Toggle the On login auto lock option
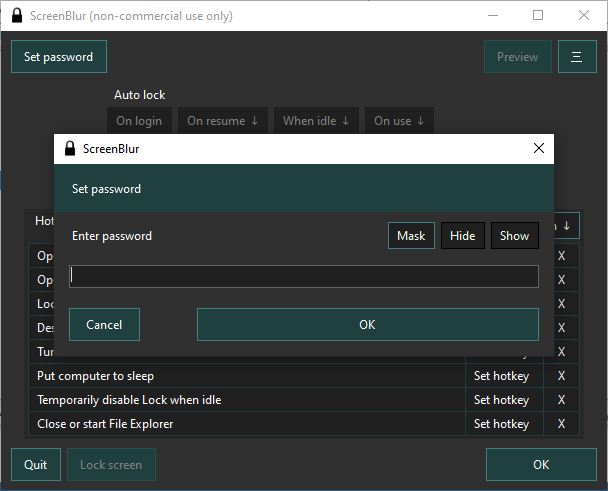Screen dimensions: 608x491 139,121
